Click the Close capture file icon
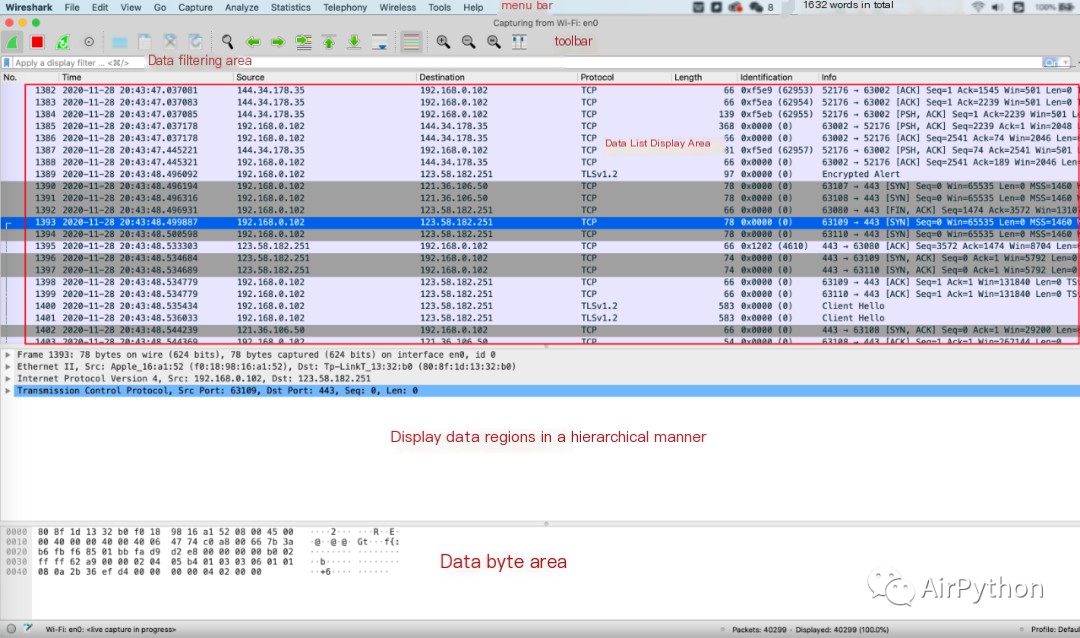The image size is (1080, 638). (x=170, y=42)
